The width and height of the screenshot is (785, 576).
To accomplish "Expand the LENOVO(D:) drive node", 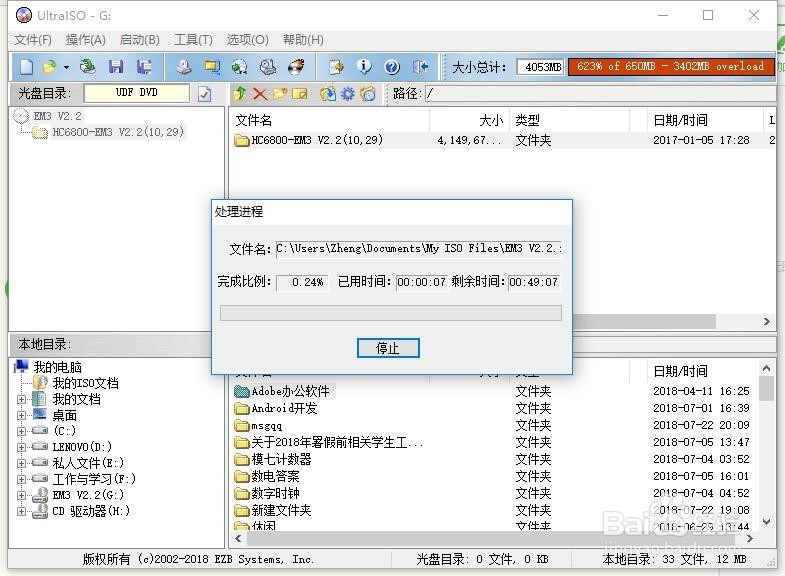I will tap(21, 447).
